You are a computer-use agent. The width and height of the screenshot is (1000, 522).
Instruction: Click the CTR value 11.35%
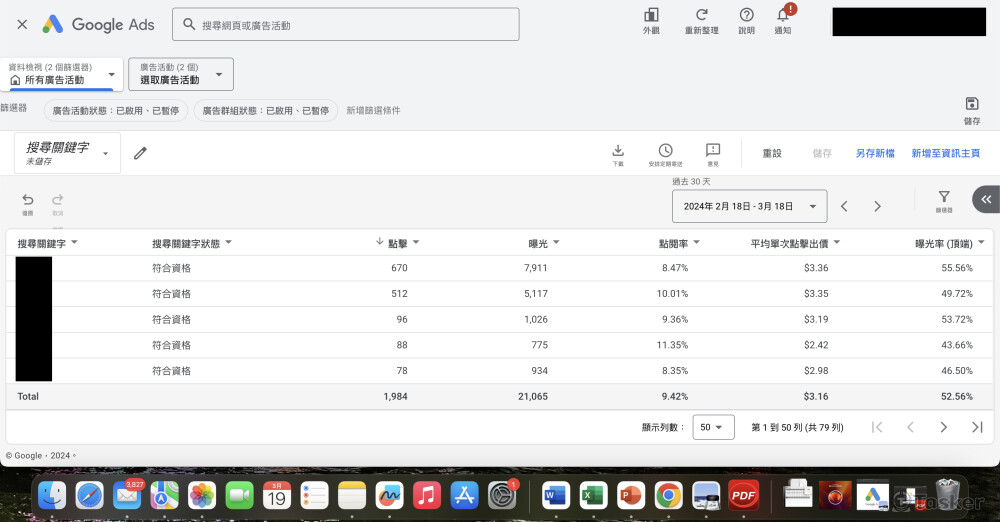pyautogui.click(x=672, y=345)
